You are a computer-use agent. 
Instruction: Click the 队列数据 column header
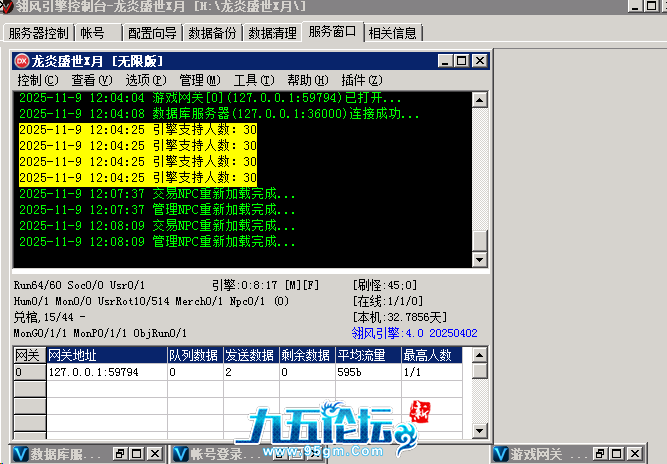[x=195, y=355]
